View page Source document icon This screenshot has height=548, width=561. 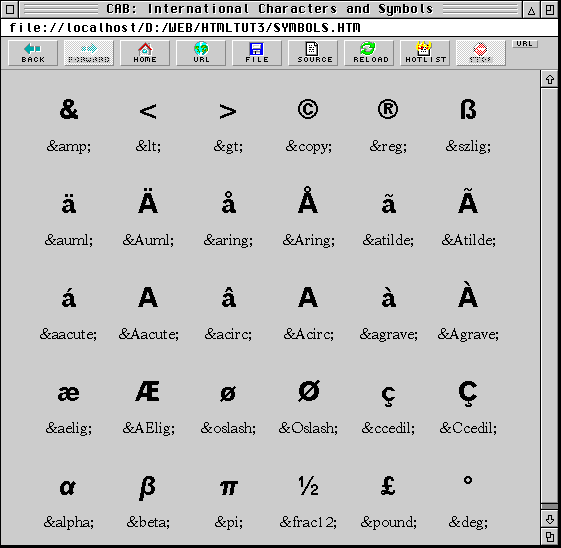(313, 53)
